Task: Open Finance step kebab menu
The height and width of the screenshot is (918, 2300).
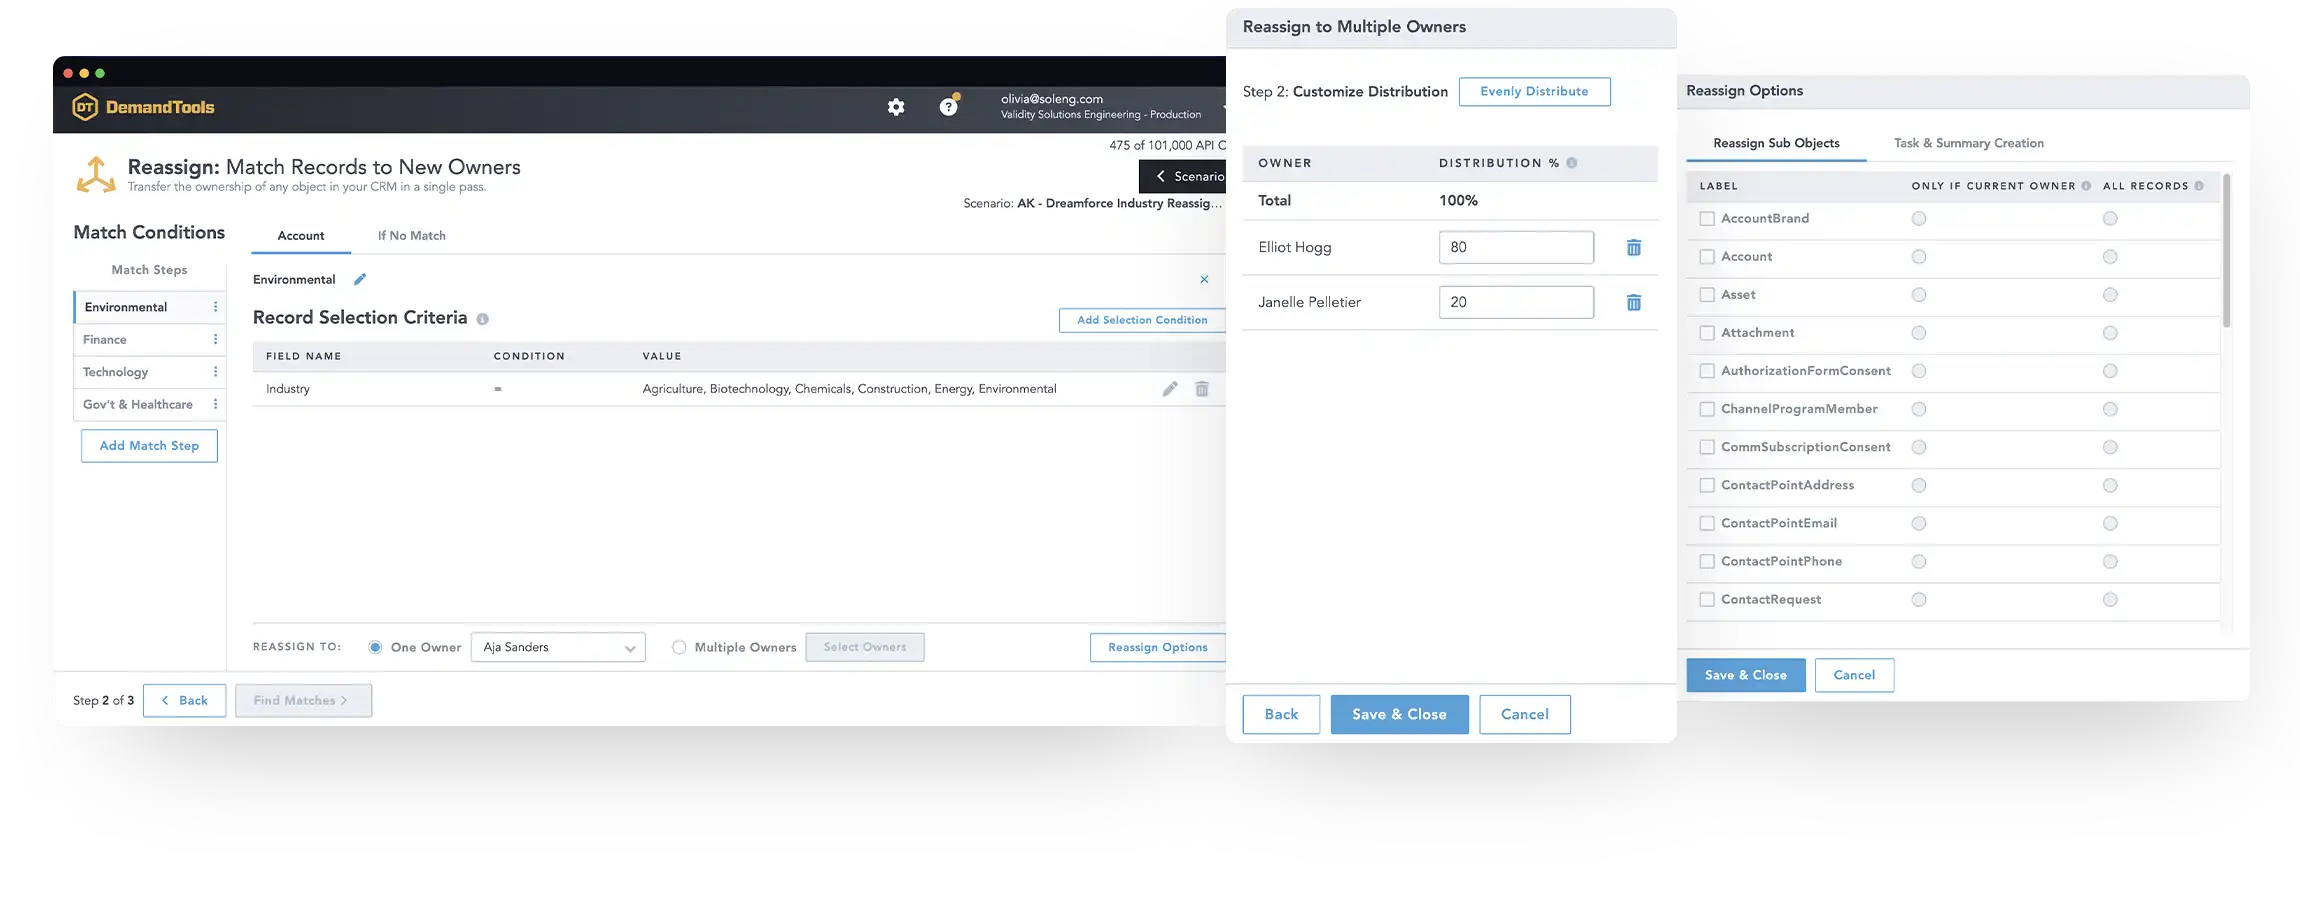Action: pos(215,340)
